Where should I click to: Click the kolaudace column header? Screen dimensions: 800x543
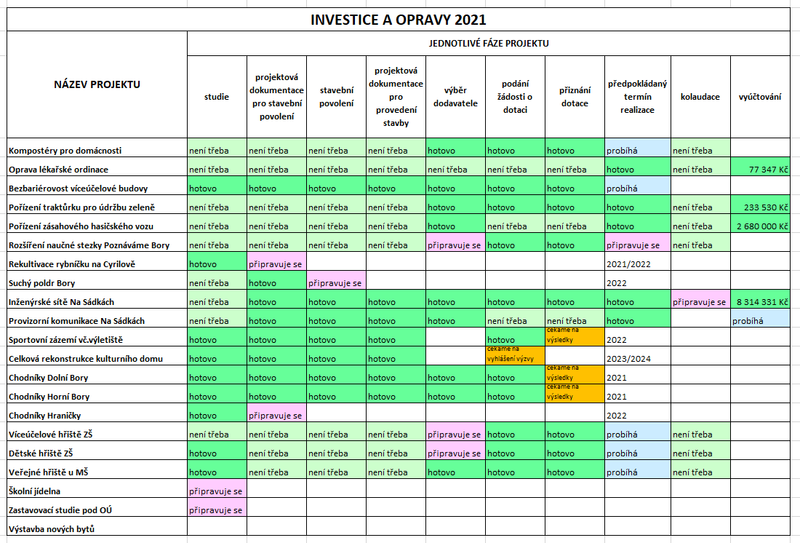click(701, 97)
